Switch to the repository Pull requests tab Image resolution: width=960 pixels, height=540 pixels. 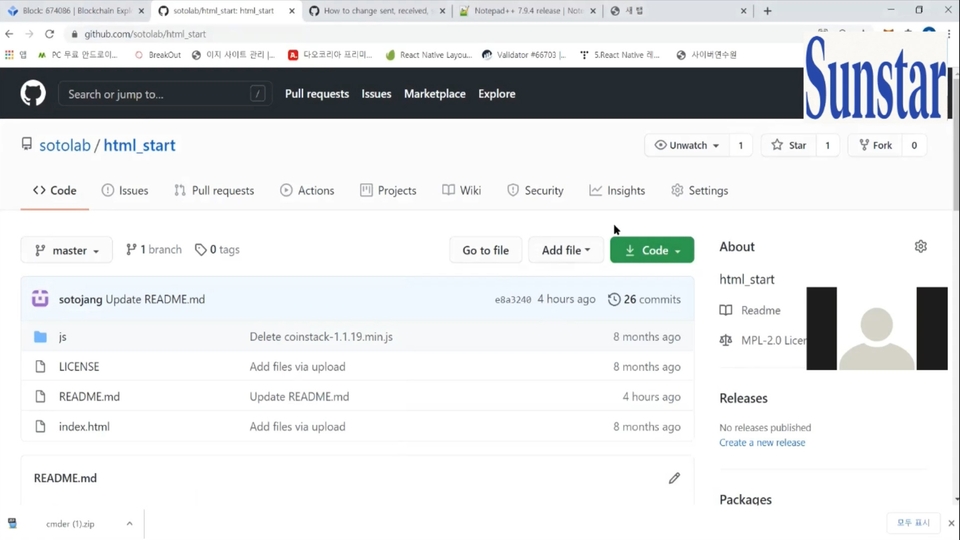pyautogui.click(x=214, y=190)
